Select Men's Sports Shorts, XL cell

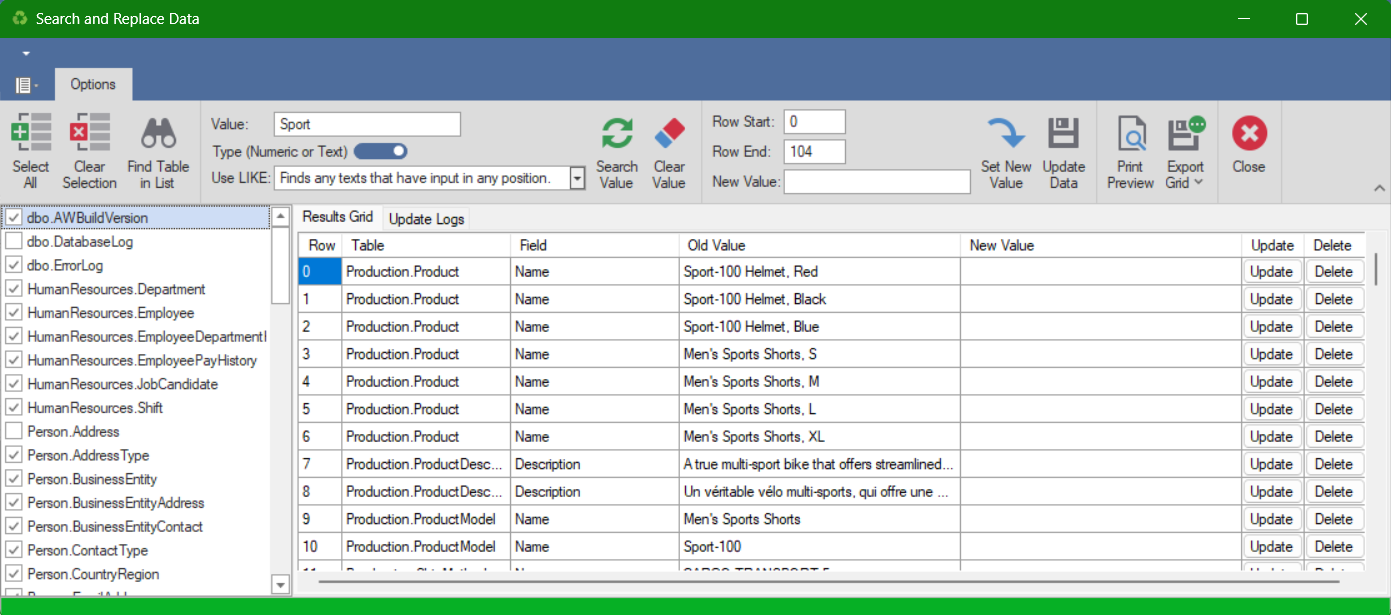[820, 437]
